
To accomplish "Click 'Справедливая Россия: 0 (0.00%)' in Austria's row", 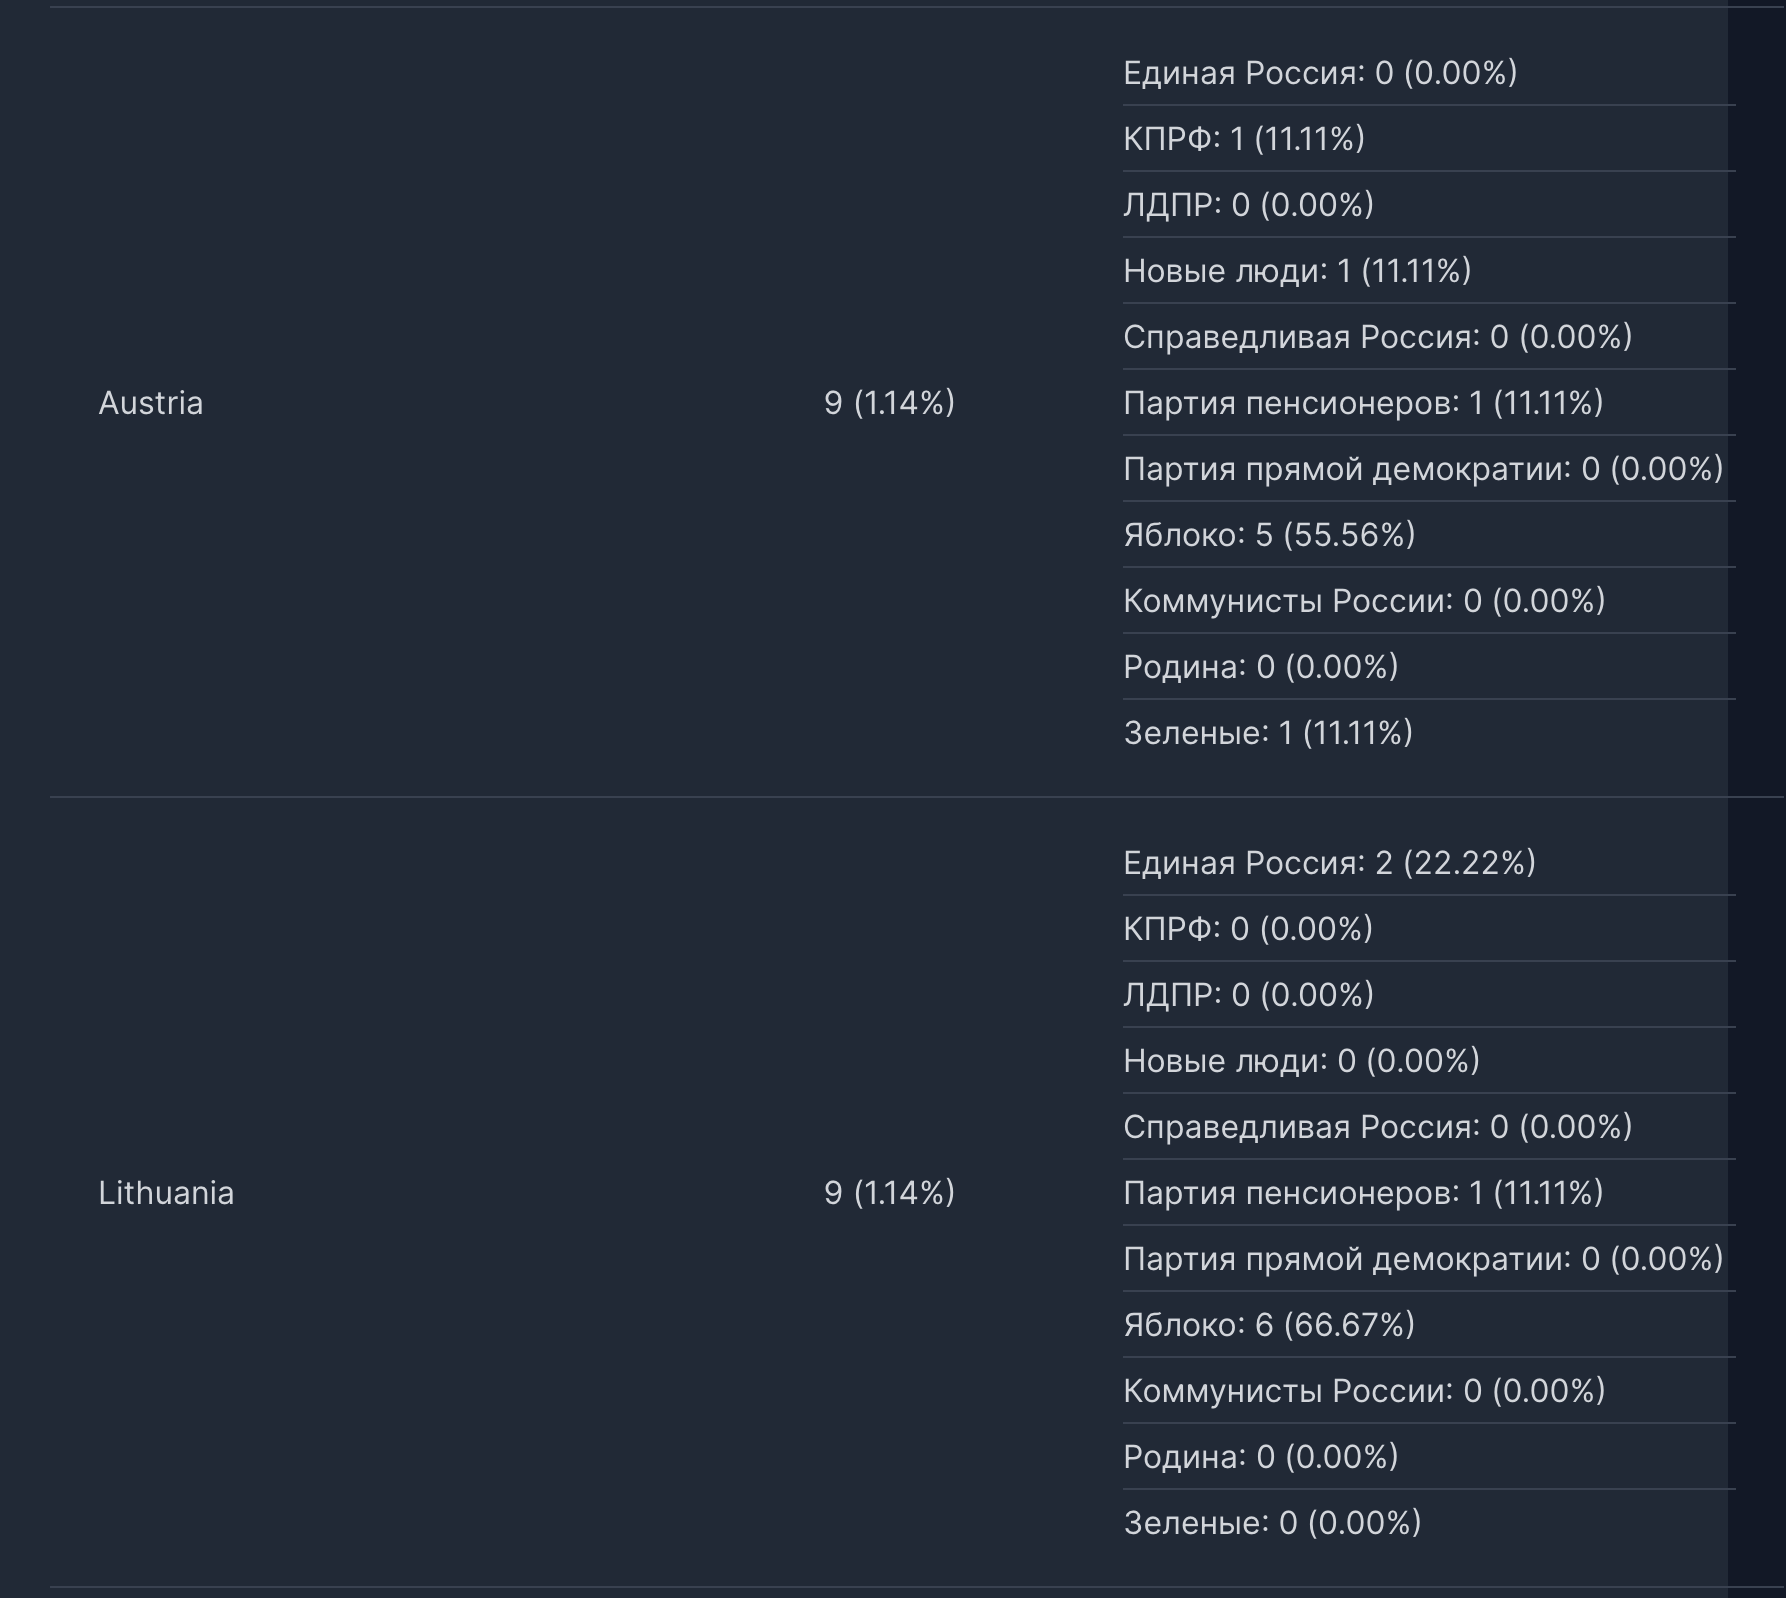I will tap(1378, 337).
